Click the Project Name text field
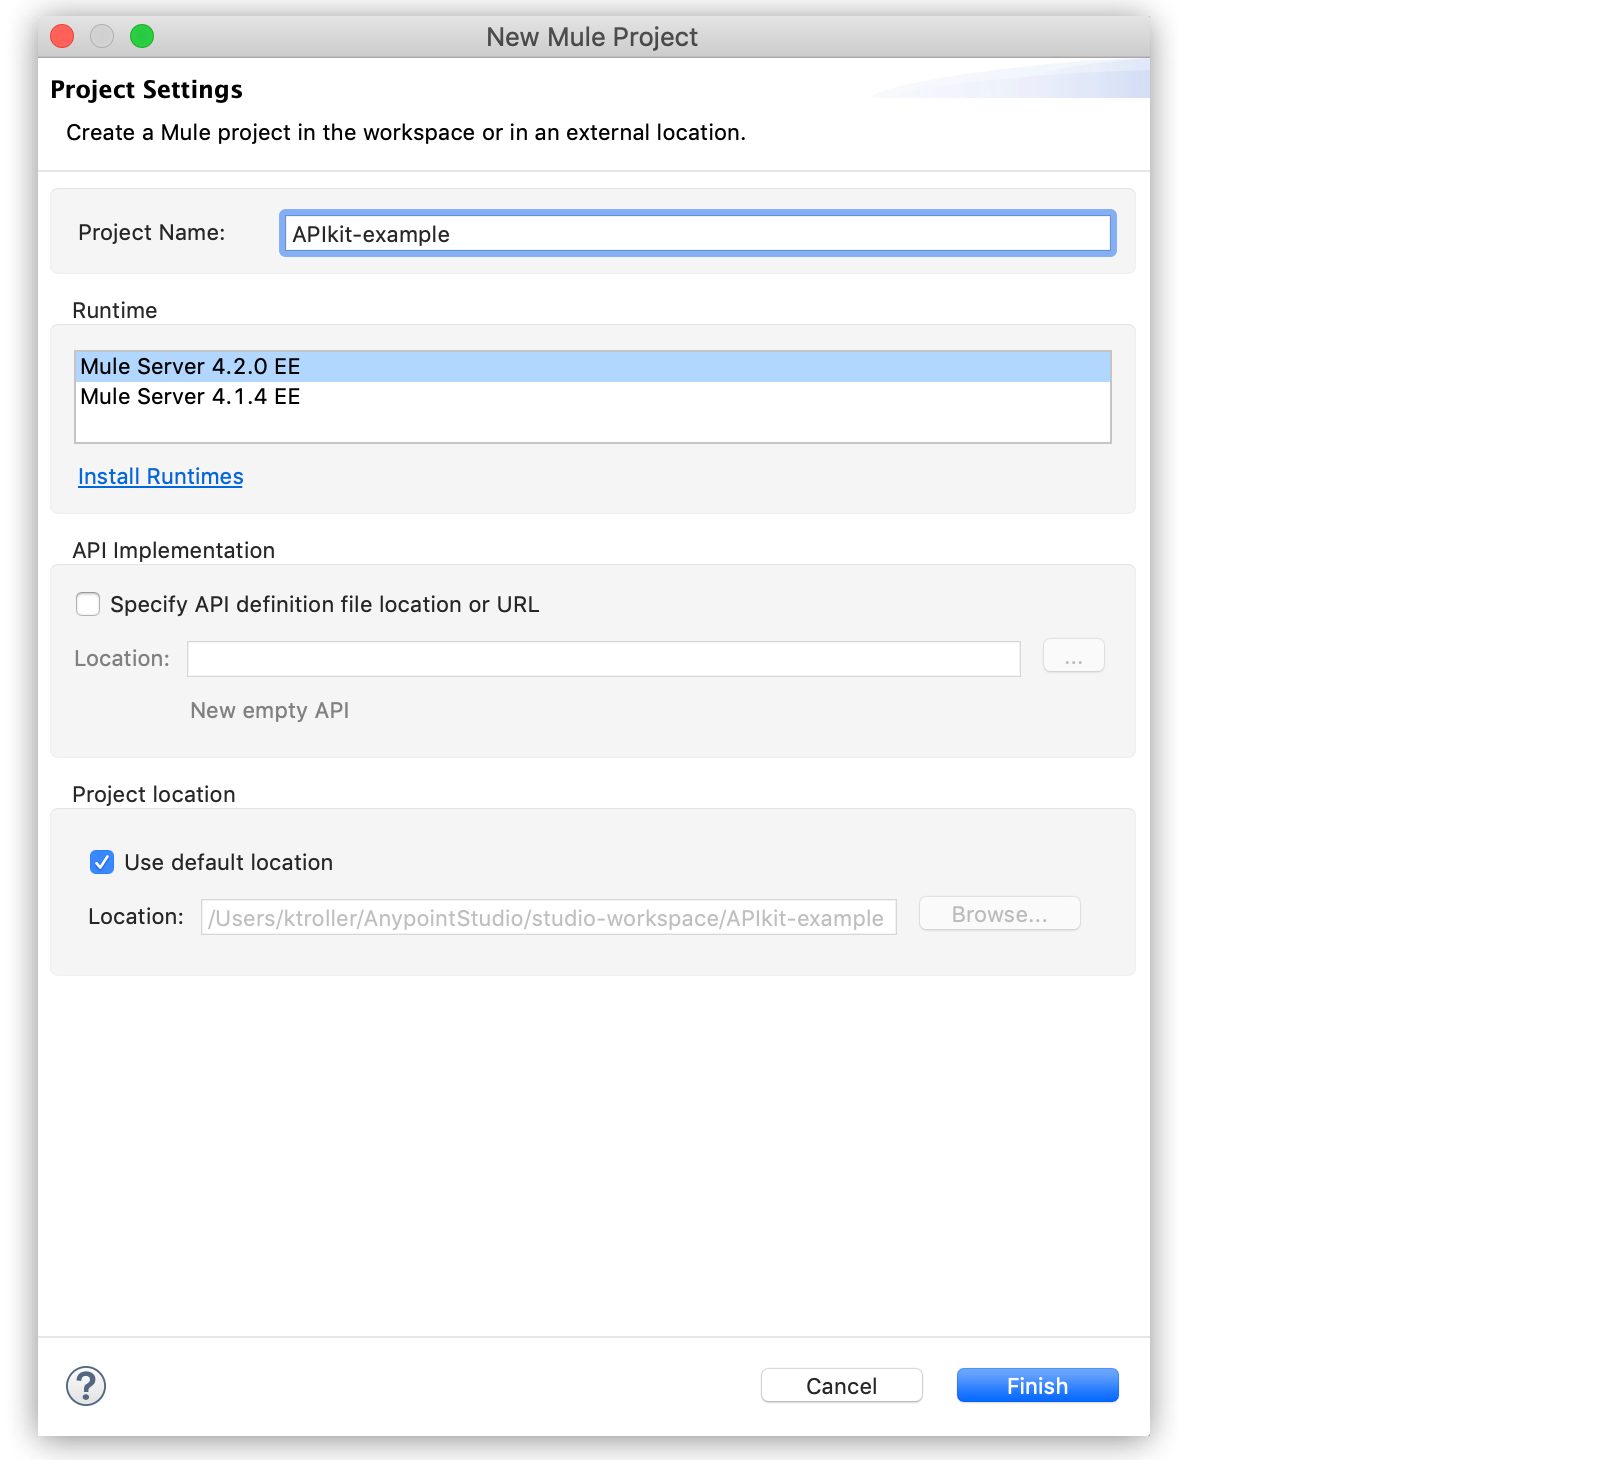Screen dimensions: 1600x1460 pyautogui.click(x=697, y=234)
